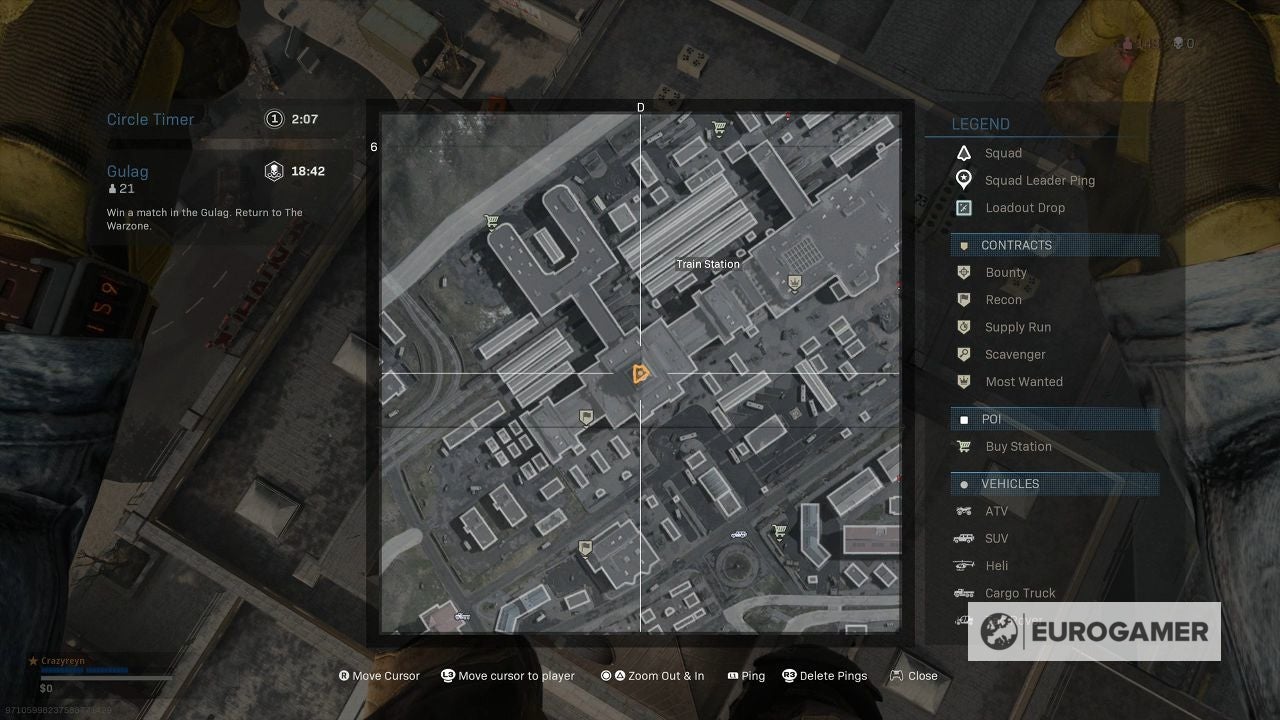Click the grid row label 6
Screen dimensions: 1280x720
pos(374,147)
